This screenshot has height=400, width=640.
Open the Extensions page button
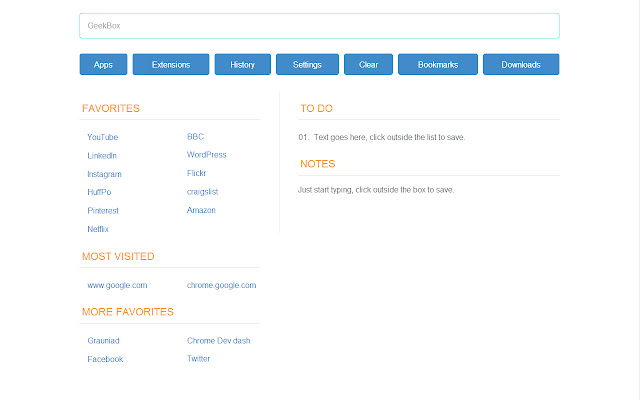click(x=171, y=64)
